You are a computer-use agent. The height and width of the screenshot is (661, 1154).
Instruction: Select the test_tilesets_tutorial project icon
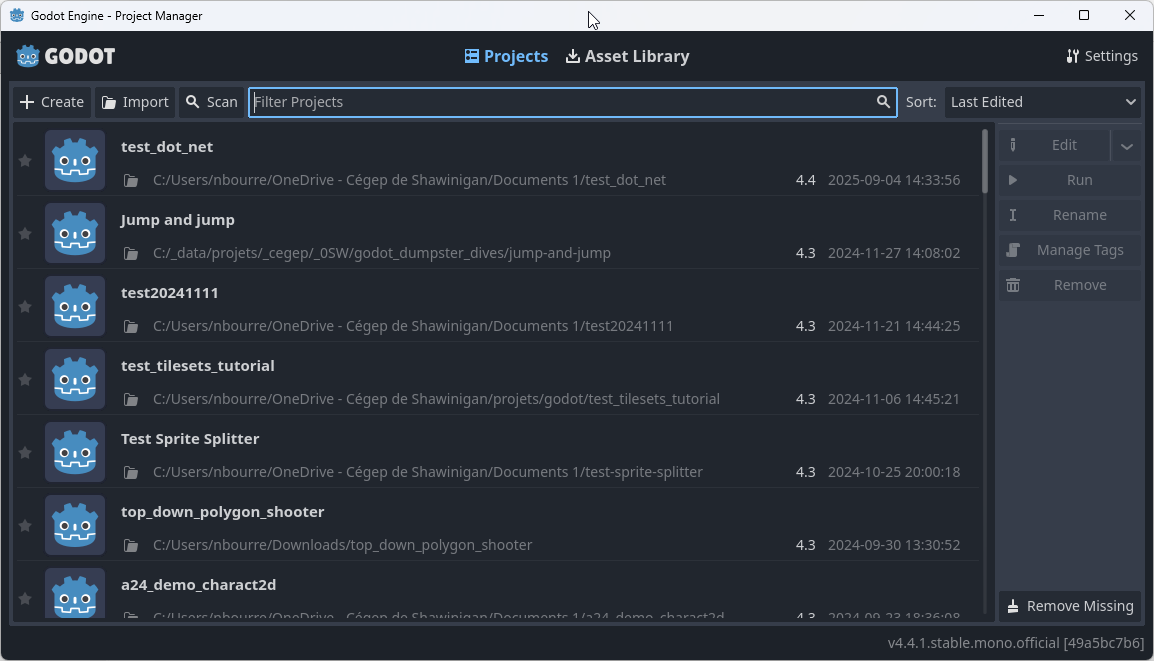coord(75,378)
